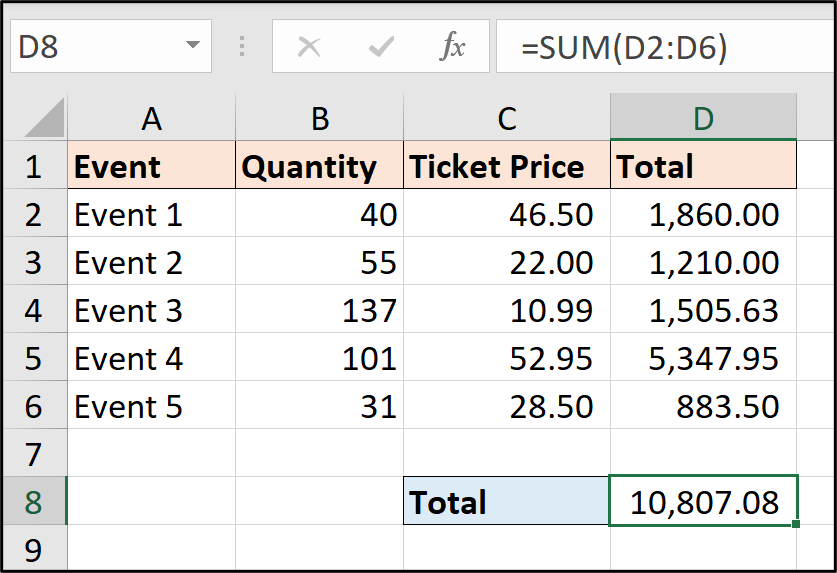Select quantity cell with value 55
The height and width of the screenshot is (573, 837).
click(319, 261)
